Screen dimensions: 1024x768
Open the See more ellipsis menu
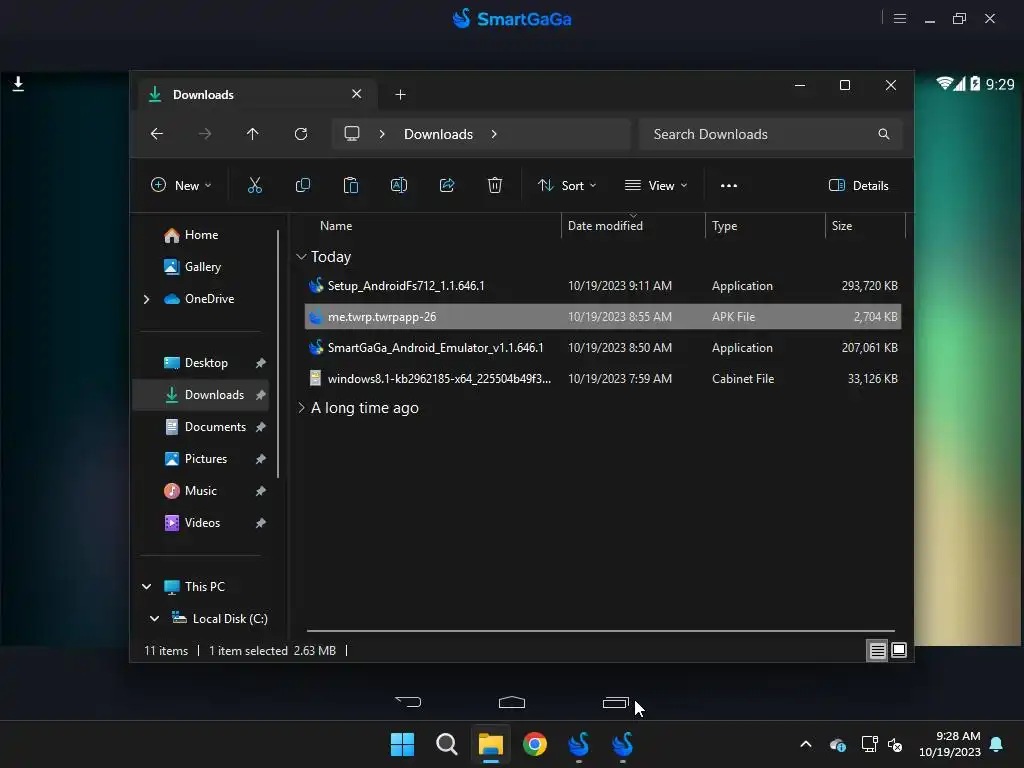click(729, 185)
